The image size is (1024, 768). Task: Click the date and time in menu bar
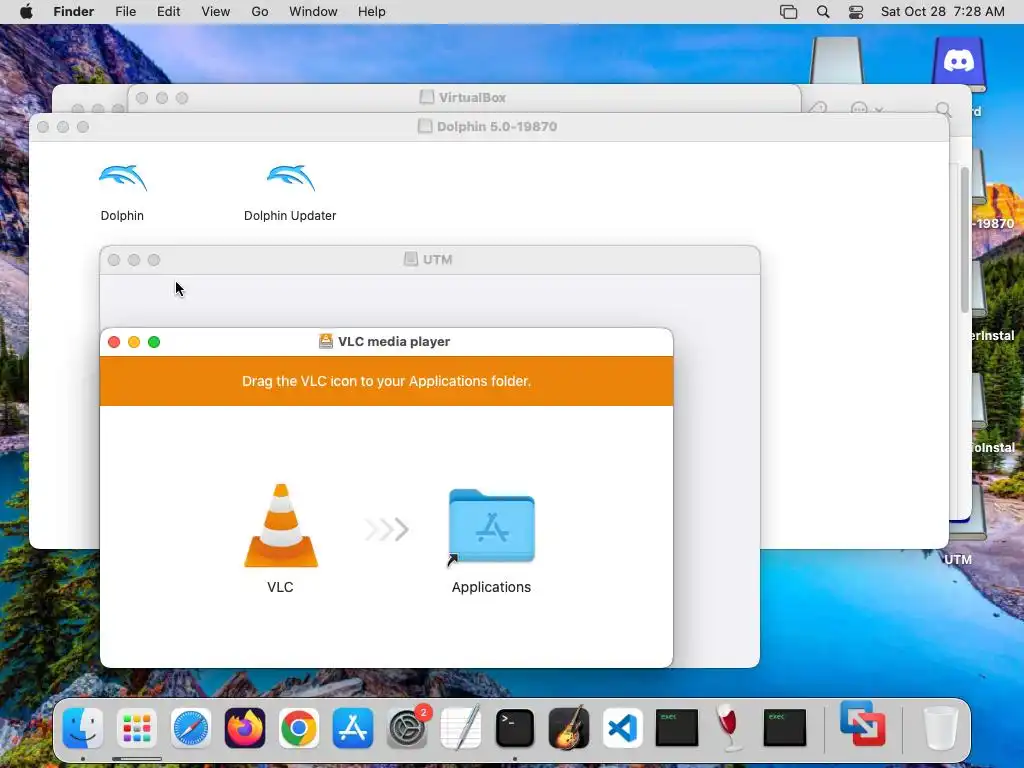(942, 12)
